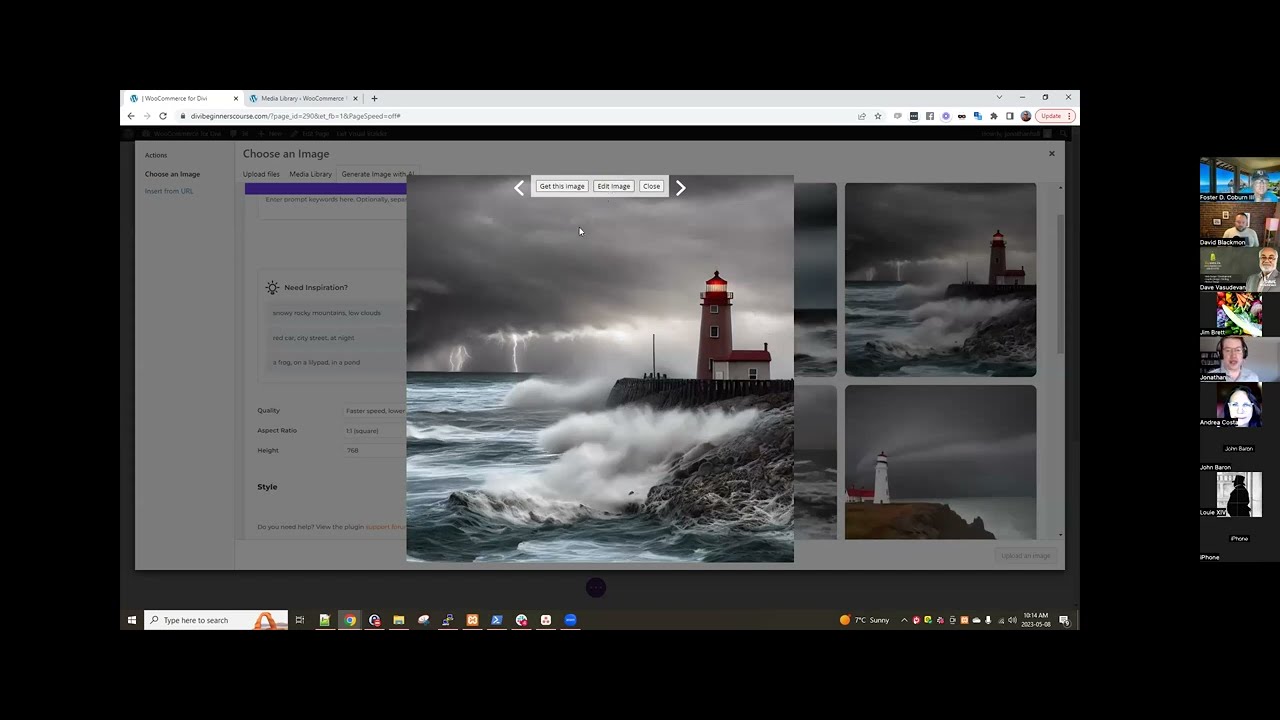This screenshot has width=1280, height=720.
Task: Open the tab search dropdown chevron
Action: coord(999,97)
